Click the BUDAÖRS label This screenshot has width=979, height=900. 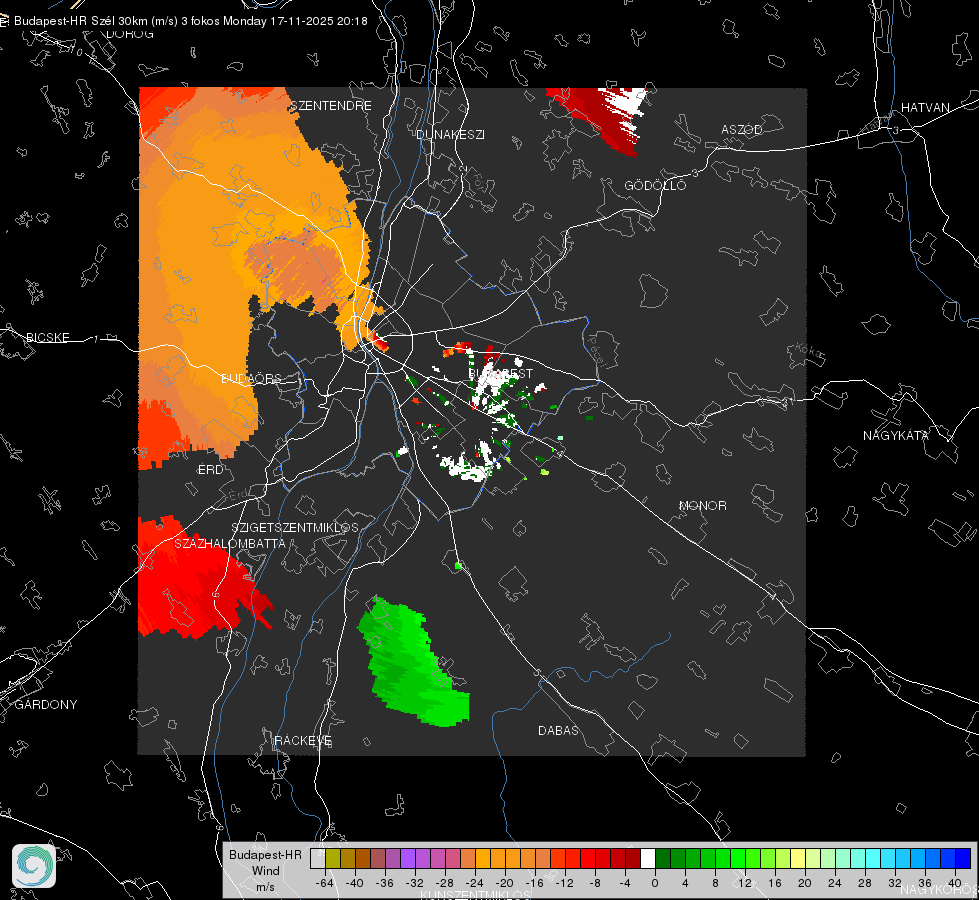pos(251,378)
